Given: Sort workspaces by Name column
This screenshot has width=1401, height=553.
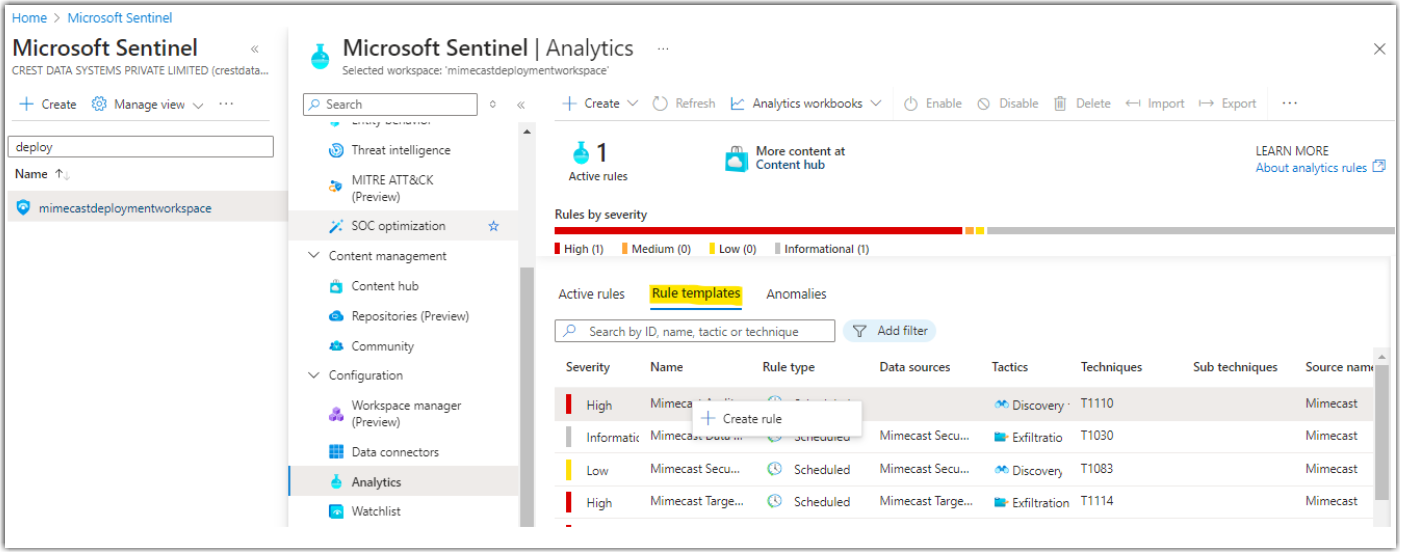Looking at the screenshot, I should click(42, 174).
